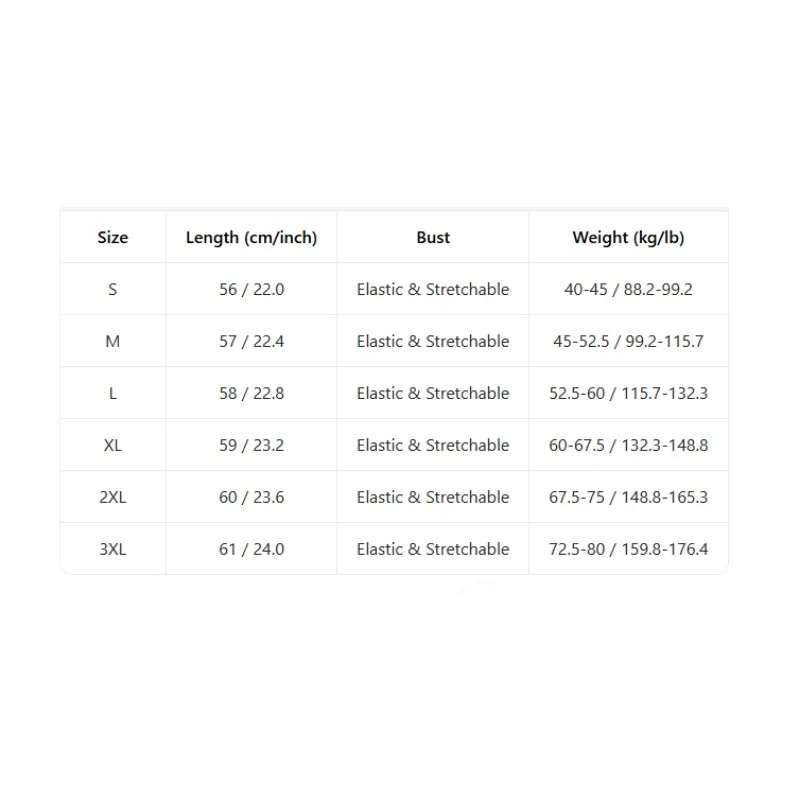Viewport: 800px width, 800px height.
Task: Click the 52.5-60 / 115.7-132.3 weight cell
Action: tap(628, 393)
